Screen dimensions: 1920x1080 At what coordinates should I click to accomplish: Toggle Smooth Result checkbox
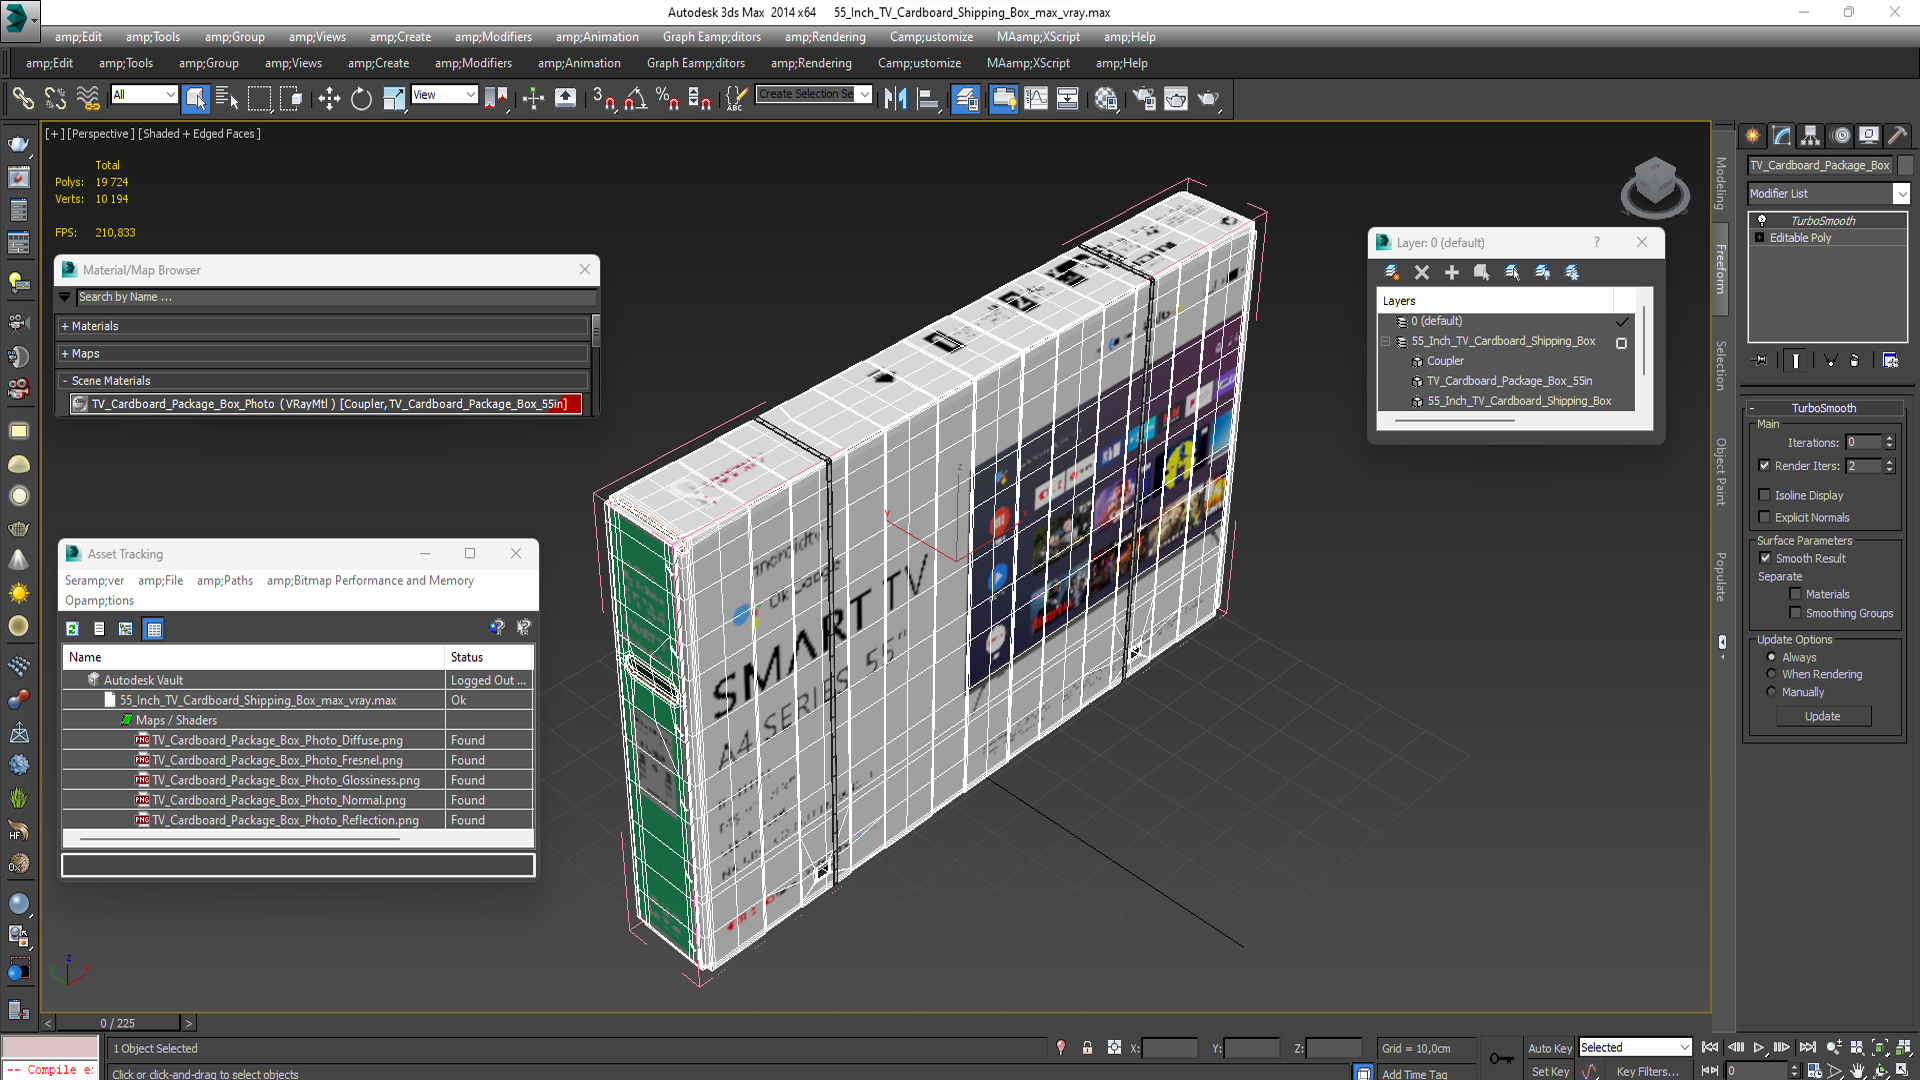1765,558
